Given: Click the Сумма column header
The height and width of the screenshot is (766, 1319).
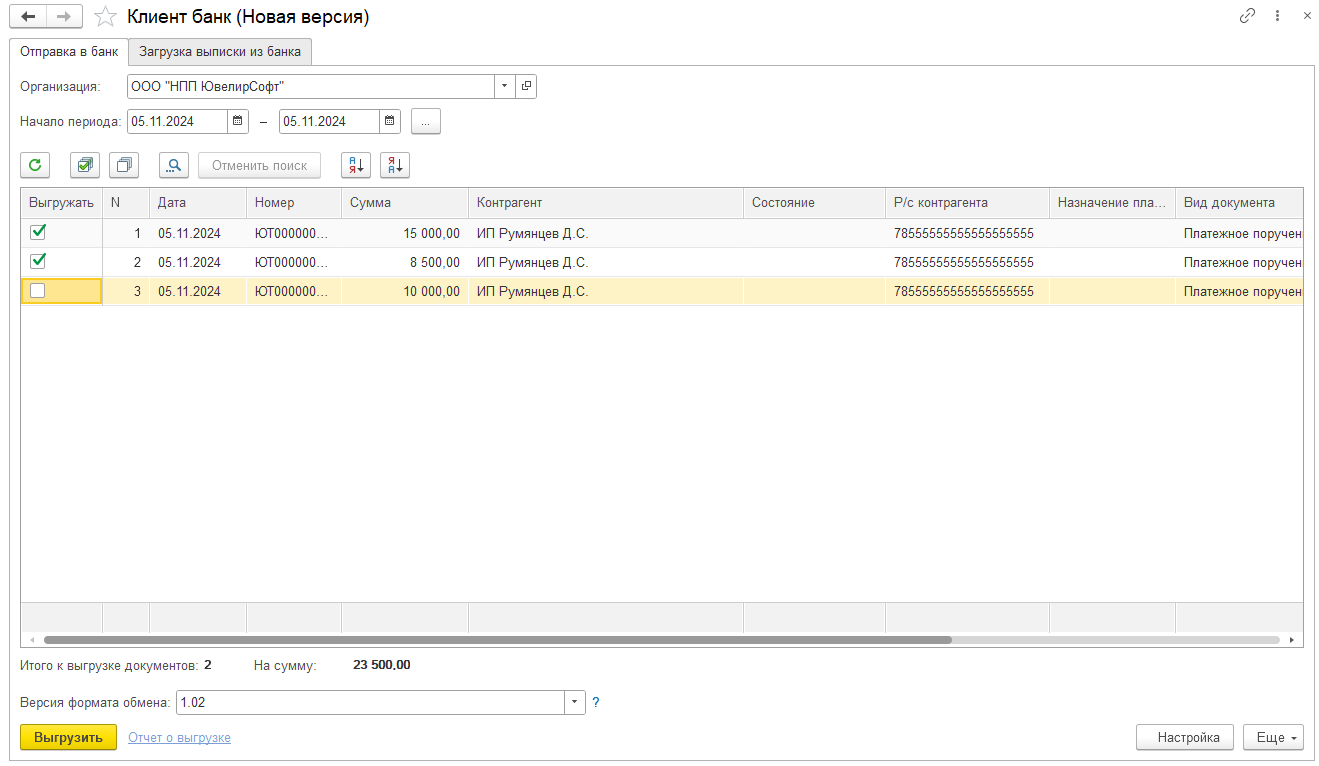Looking at the screenshot, I should (405, 203).
